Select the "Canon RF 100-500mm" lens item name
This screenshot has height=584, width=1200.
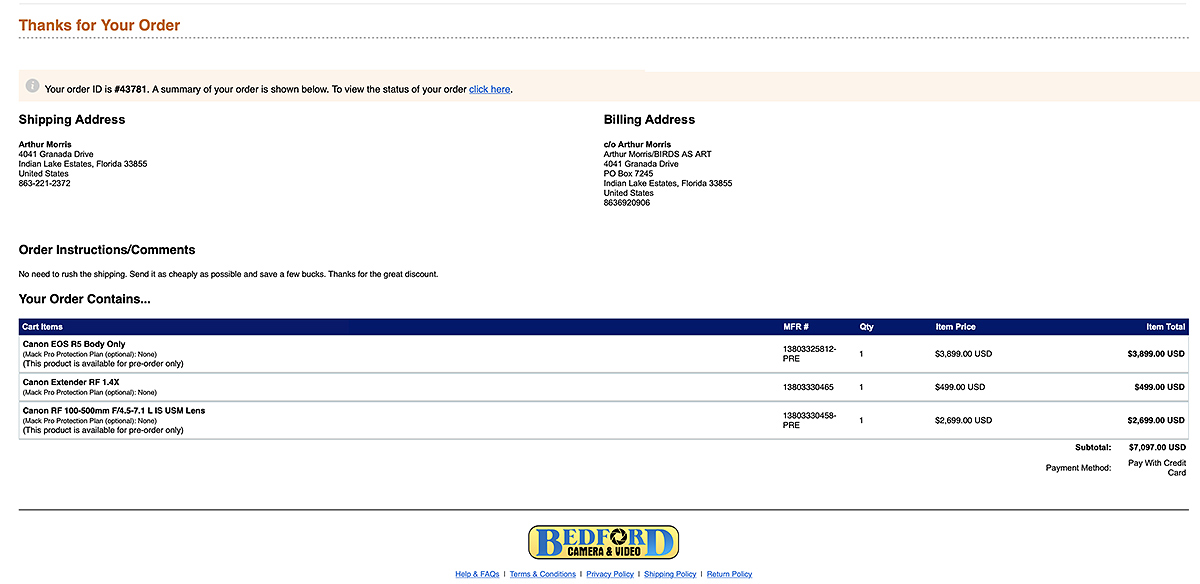pos(114,411)
